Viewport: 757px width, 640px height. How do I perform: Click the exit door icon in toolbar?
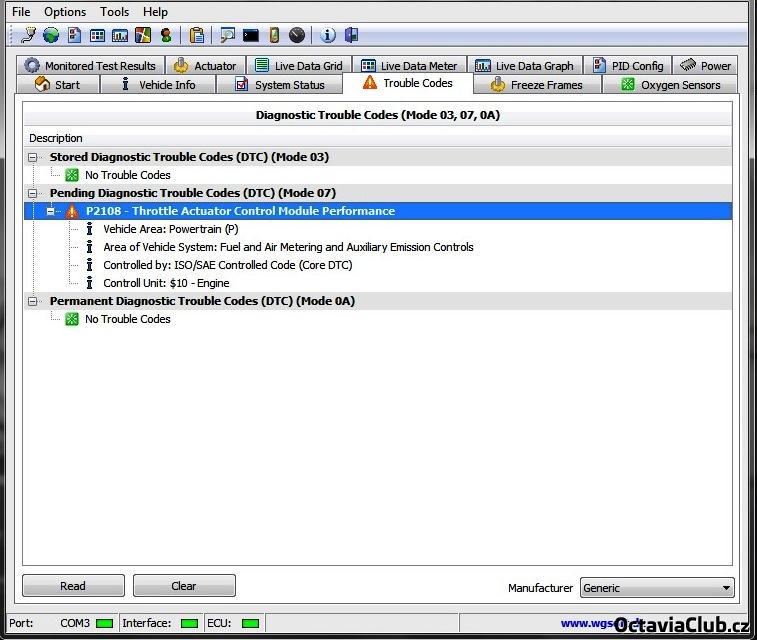[x=351, y=36]
